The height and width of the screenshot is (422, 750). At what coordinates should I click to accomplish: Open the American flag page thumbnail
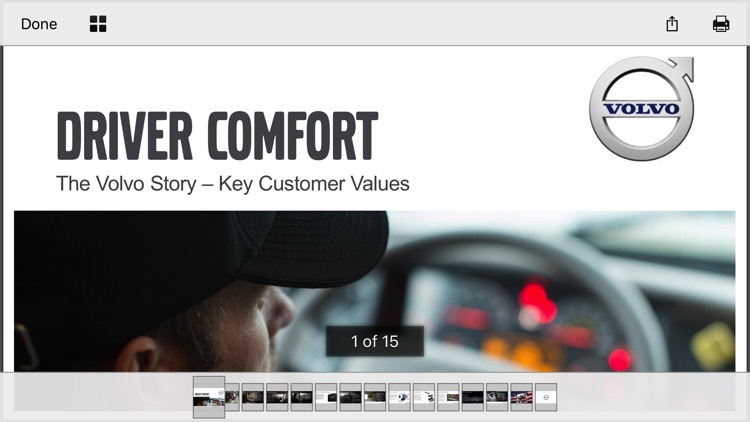coord(521,397)
